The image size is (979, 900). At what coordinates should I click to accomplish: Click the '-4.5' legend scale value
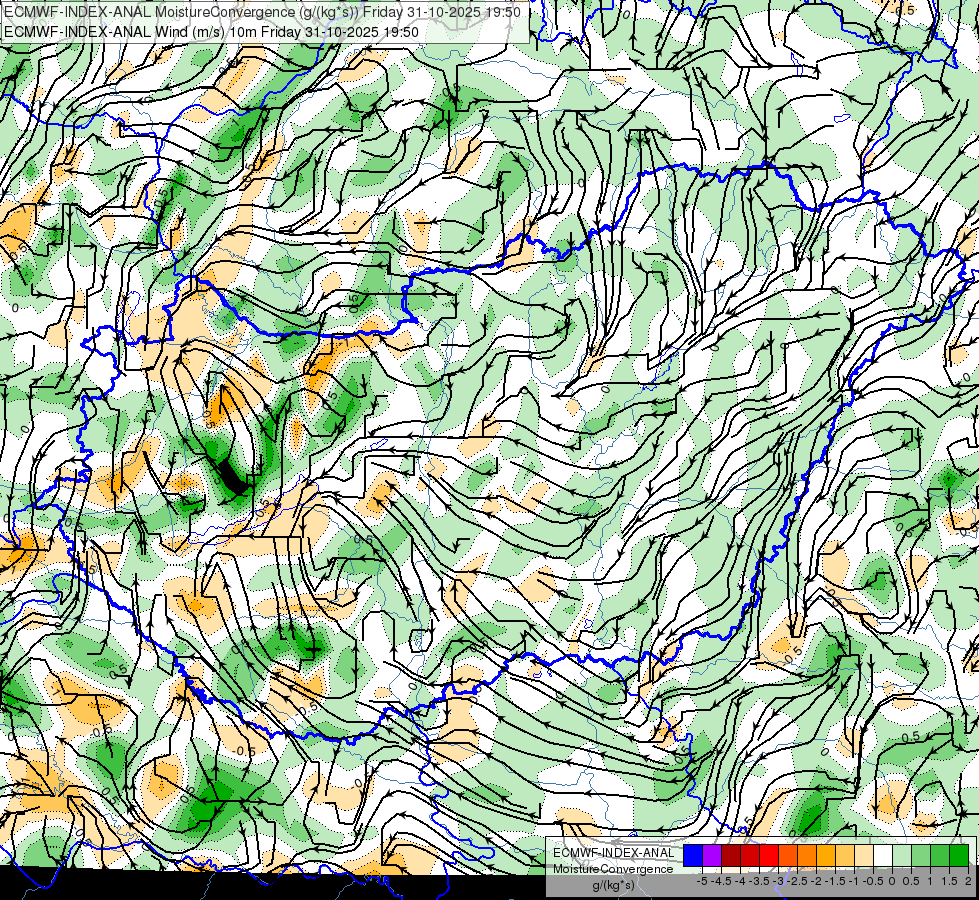pos(721,881)
